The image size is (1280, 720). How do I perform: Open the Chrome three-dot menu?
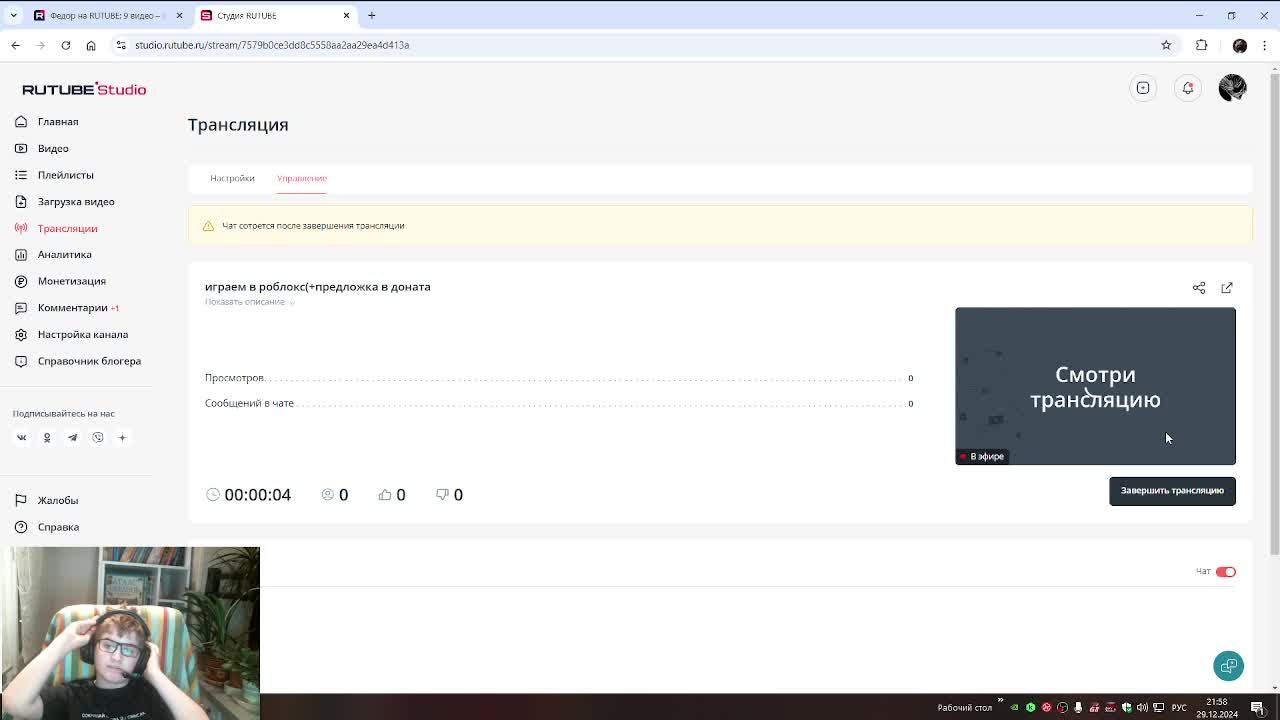pos(1265,45)
